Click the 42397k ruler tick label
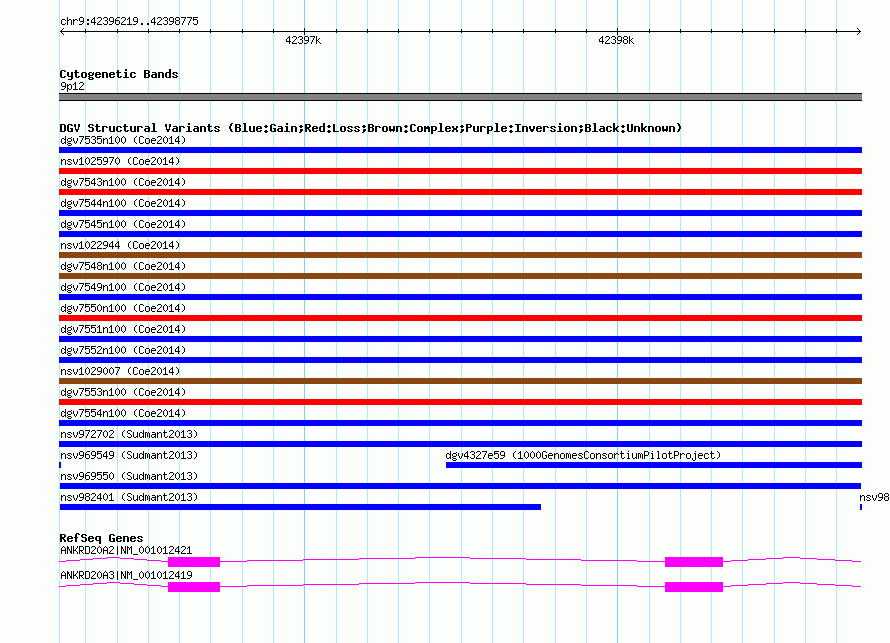The height and width of the screenshot is (643, 890). point(303,40)
